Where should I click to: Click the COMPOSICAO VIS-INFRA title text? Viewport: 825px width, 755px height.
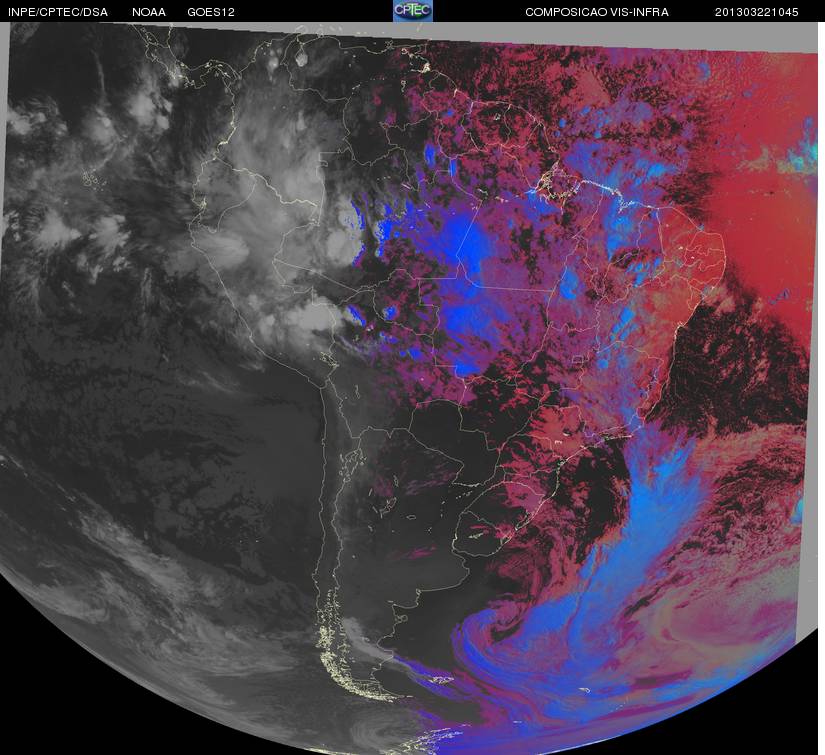tap(597, 12)
